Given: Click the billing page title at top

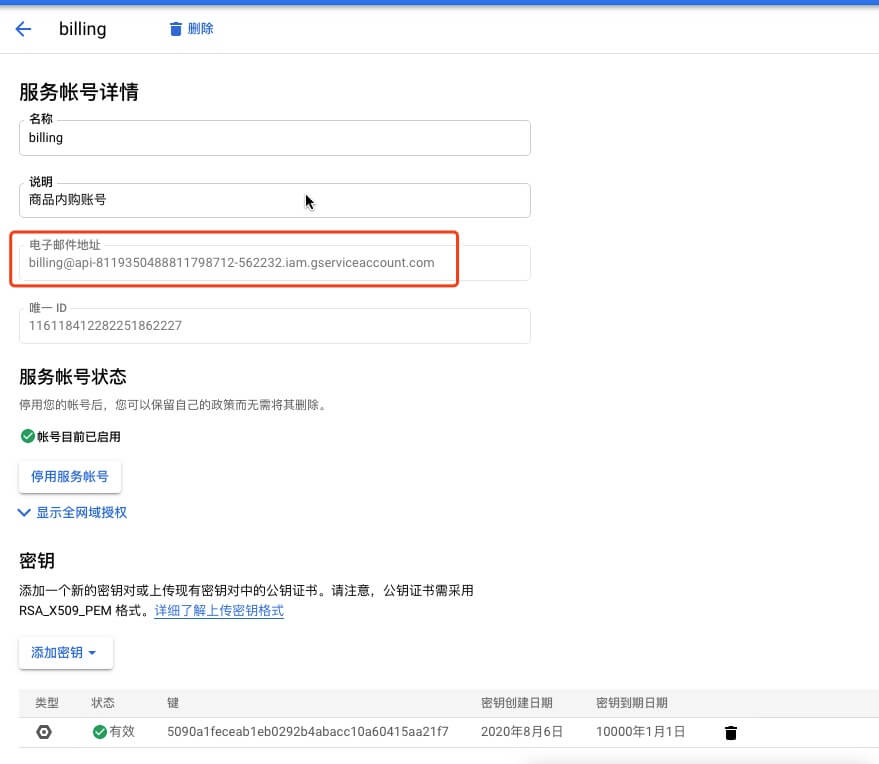Looking at the screenshot, I should (82, 29).
